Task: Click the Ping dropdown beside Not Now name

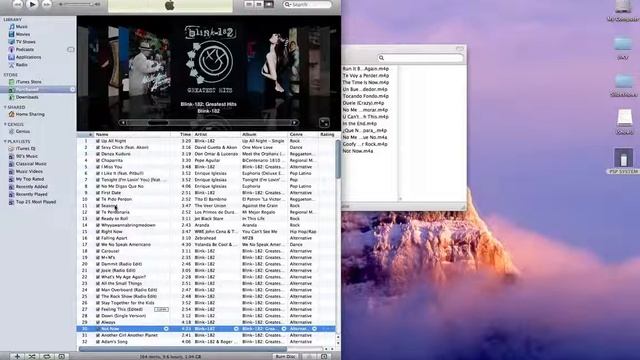Action: click(166, 329)
